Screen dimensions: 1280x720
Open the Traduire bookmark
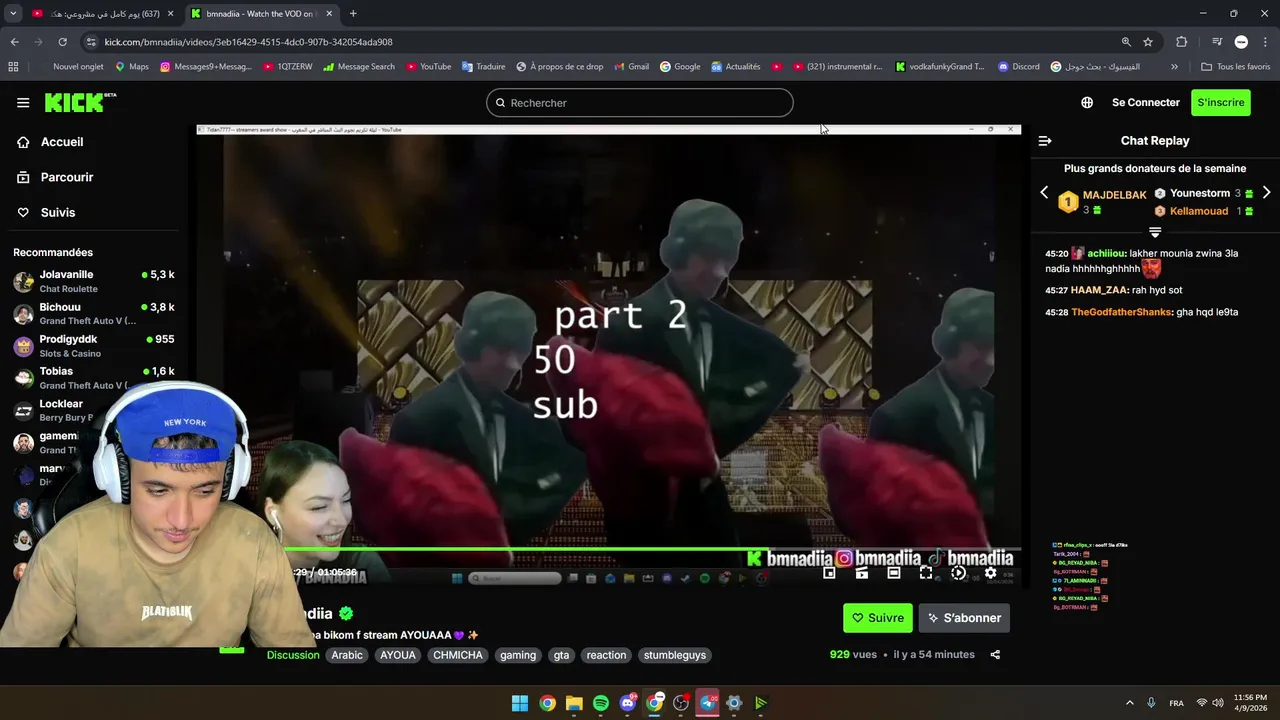[x=483, y=67]
